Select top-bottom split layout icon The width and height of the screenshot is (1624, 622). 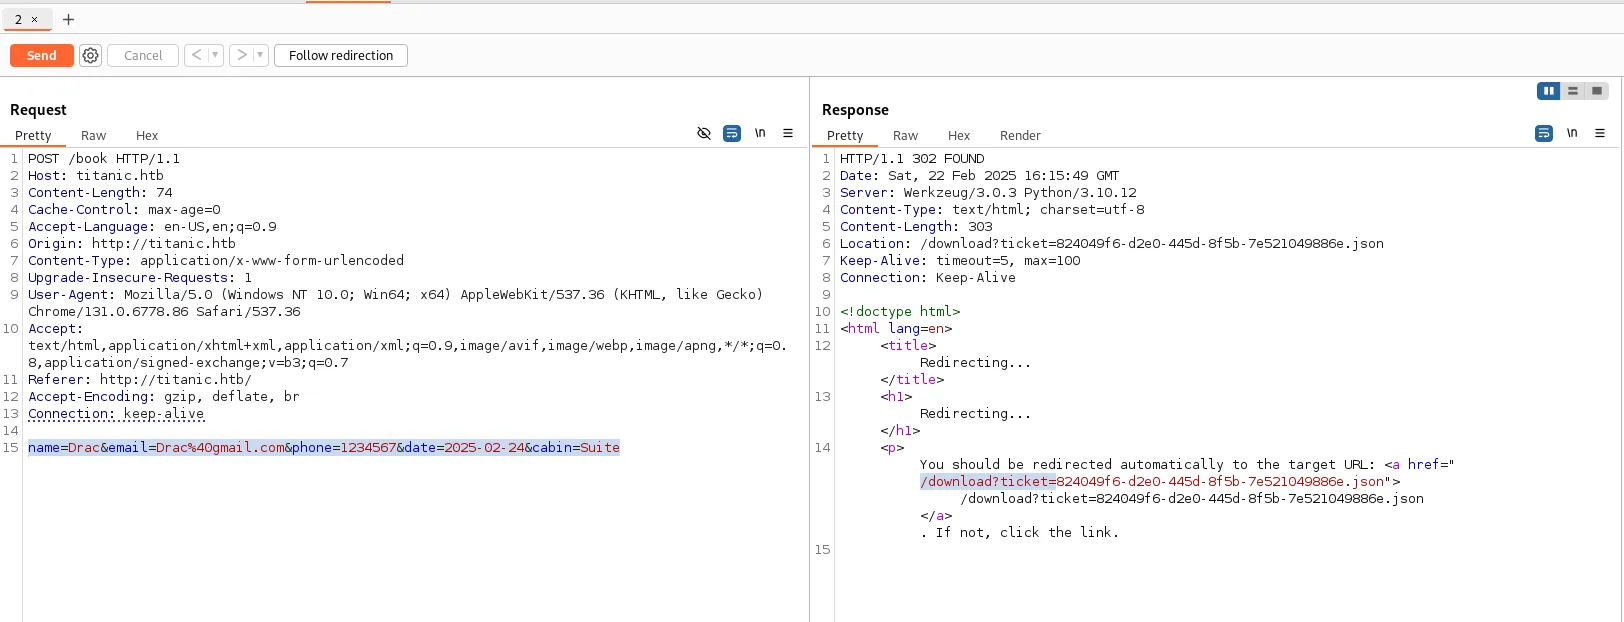pyautogui.click(x=1573, y=91)
